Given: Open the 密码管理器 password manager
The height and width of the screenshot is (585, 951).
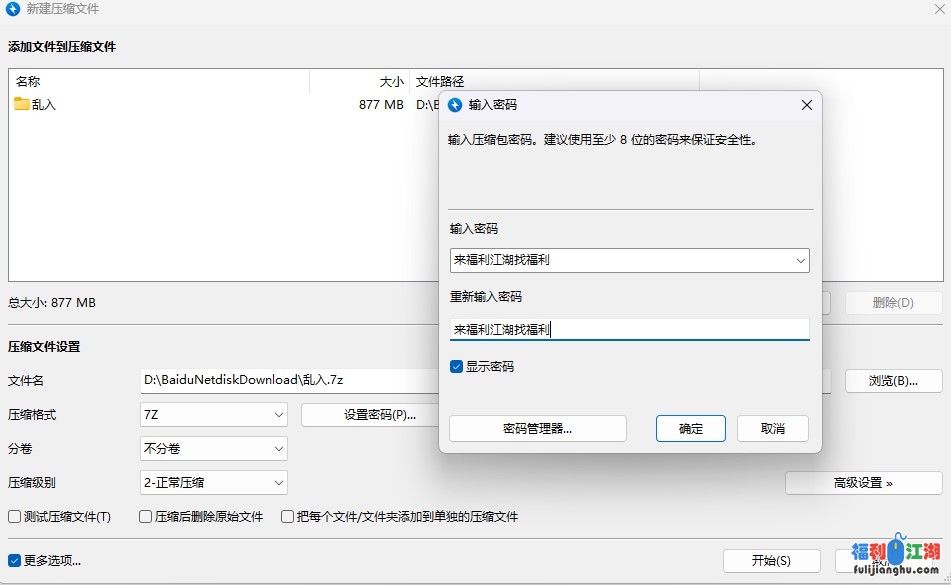Looking at the screenshot, I should coord(538,428).
